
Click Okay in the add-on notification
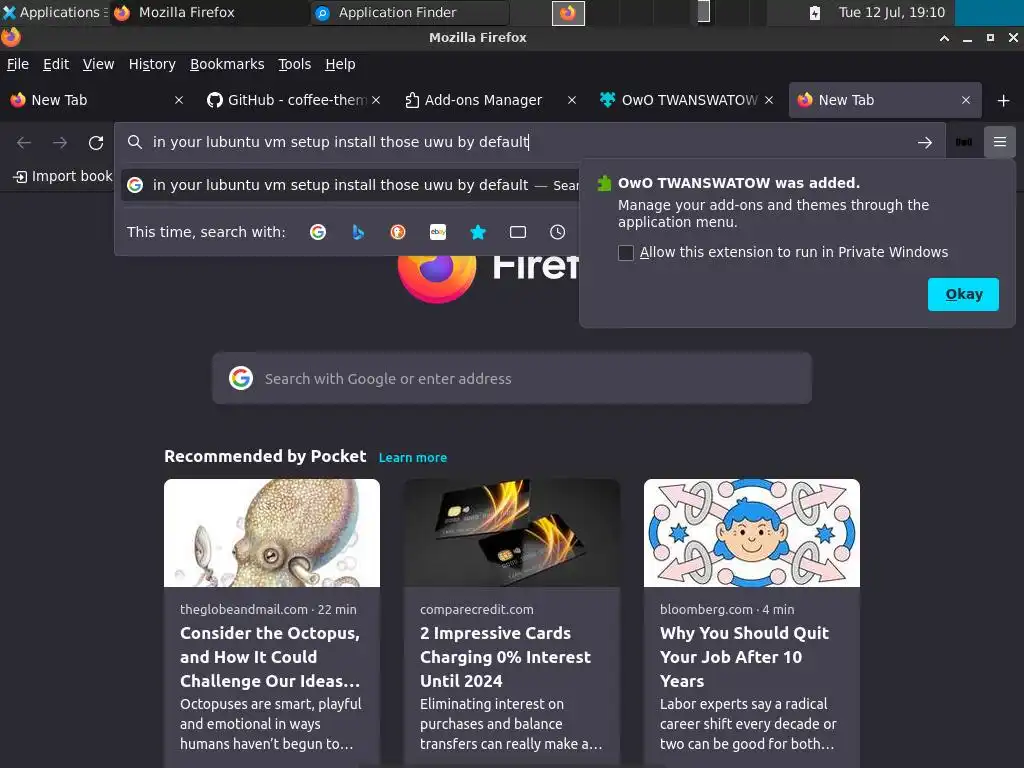(963, 295)
